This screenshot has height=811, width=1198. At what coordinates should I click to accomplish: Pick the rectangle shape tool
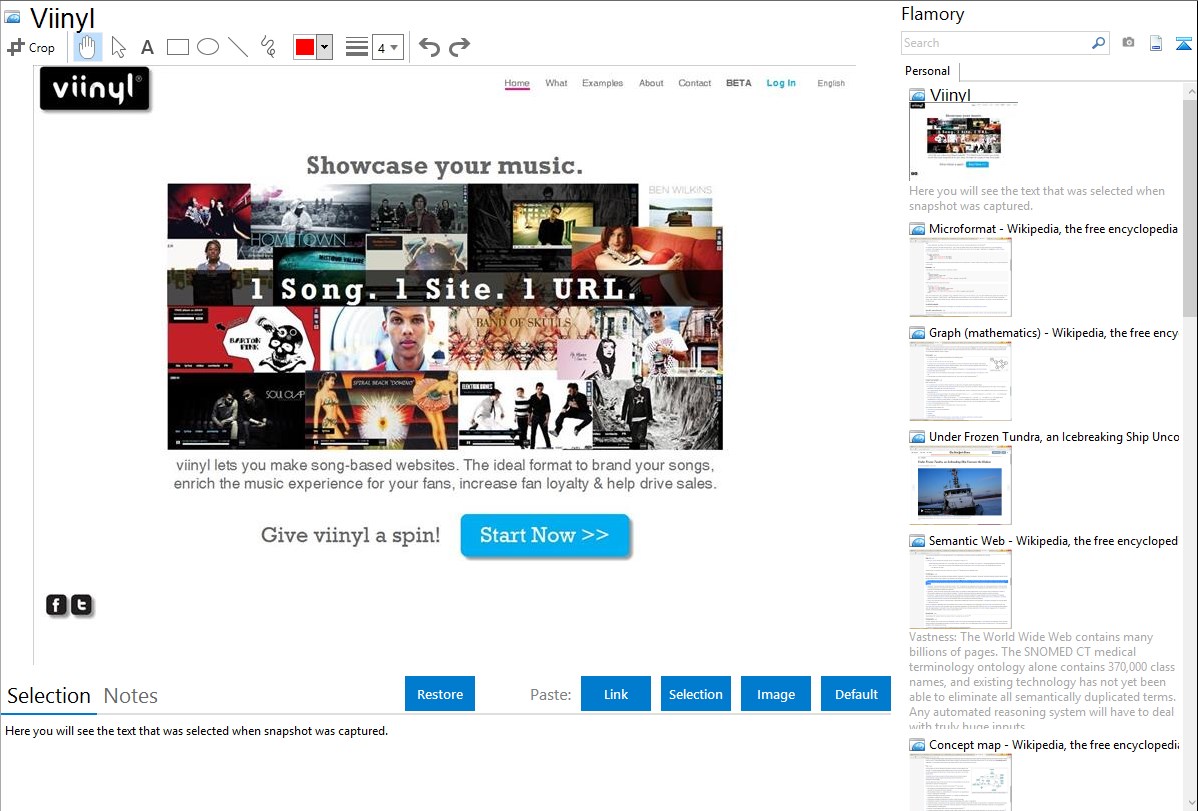(x=177, y=47)
